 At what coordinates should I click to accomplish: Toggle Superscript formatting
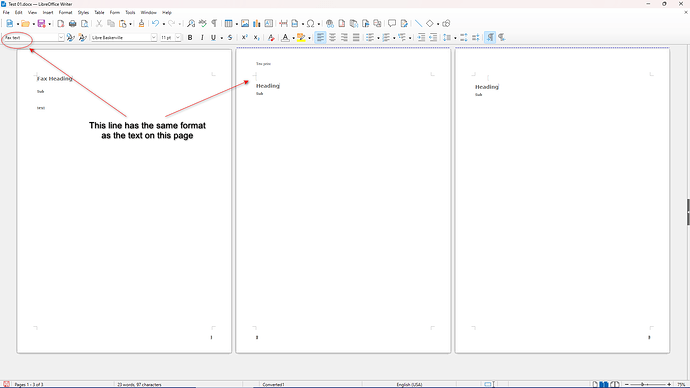(245, 38)
